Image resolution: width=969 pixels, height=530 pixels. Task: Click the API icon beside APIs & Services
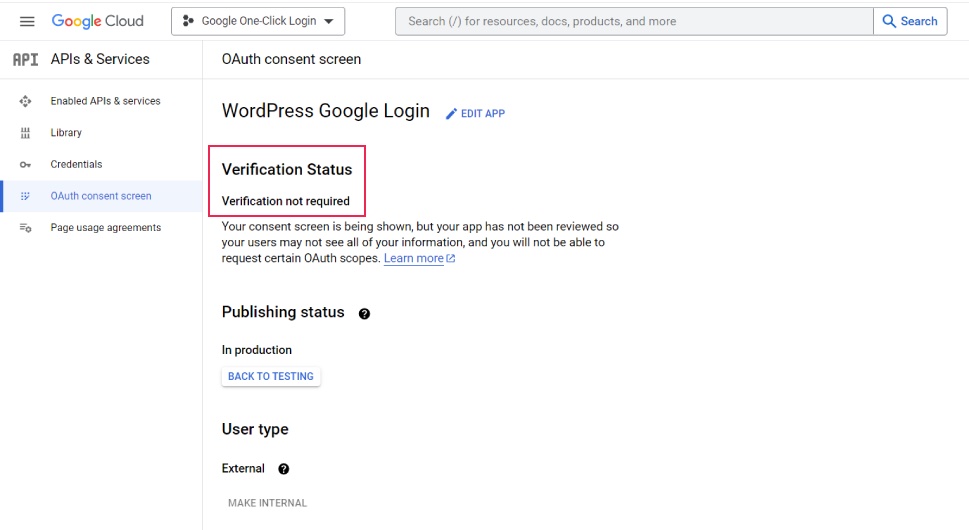coord(25,59)
